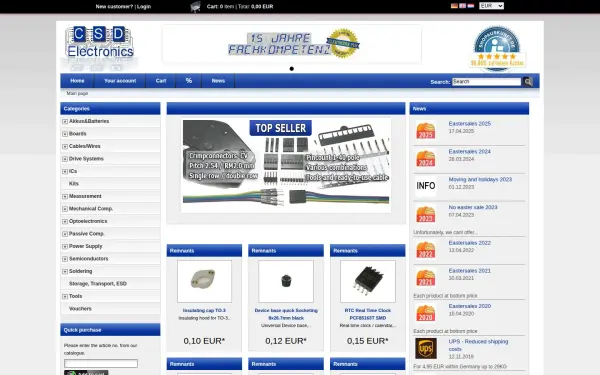Click the search magnifier button

click(528, 82)
